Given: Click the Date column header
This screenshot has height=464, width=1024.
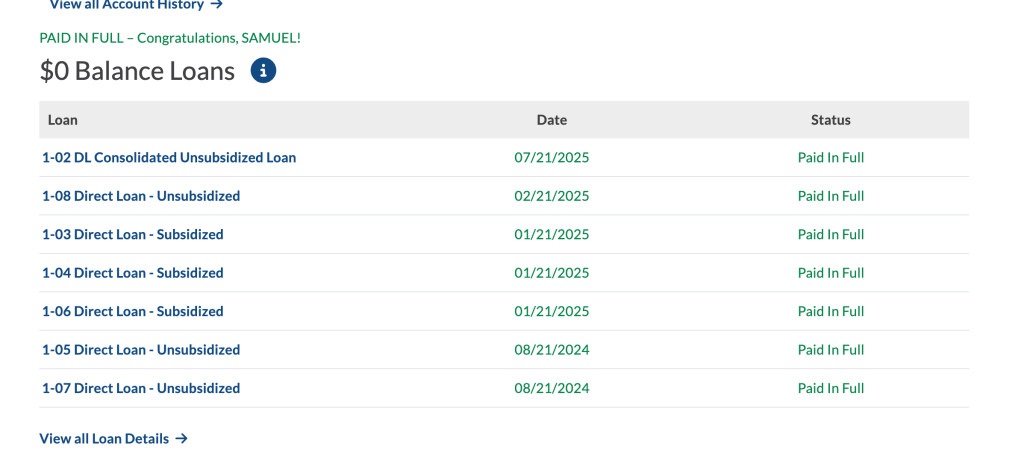Looking at the screenshot, I should (551, 120).
